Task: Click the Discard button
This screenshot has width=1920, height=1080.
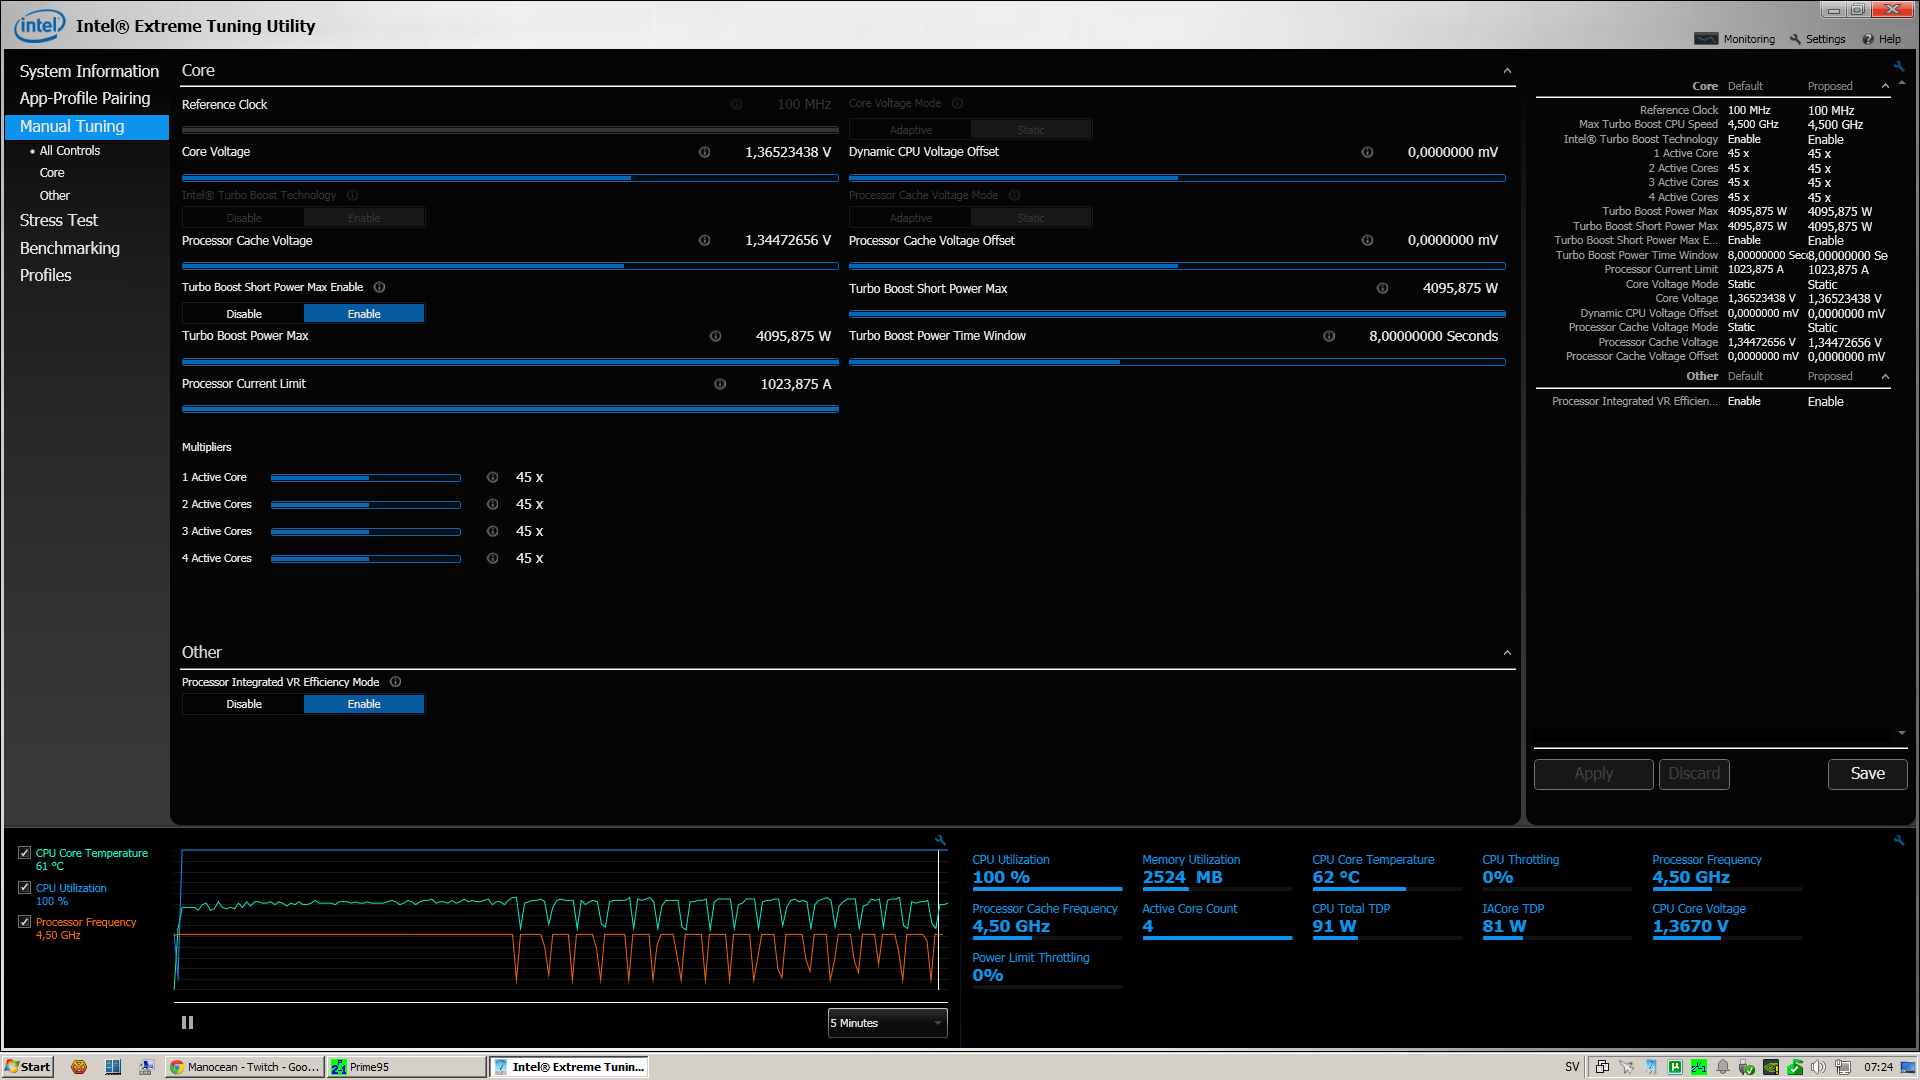Action: pyautogui.click(x=1694, y=774)
